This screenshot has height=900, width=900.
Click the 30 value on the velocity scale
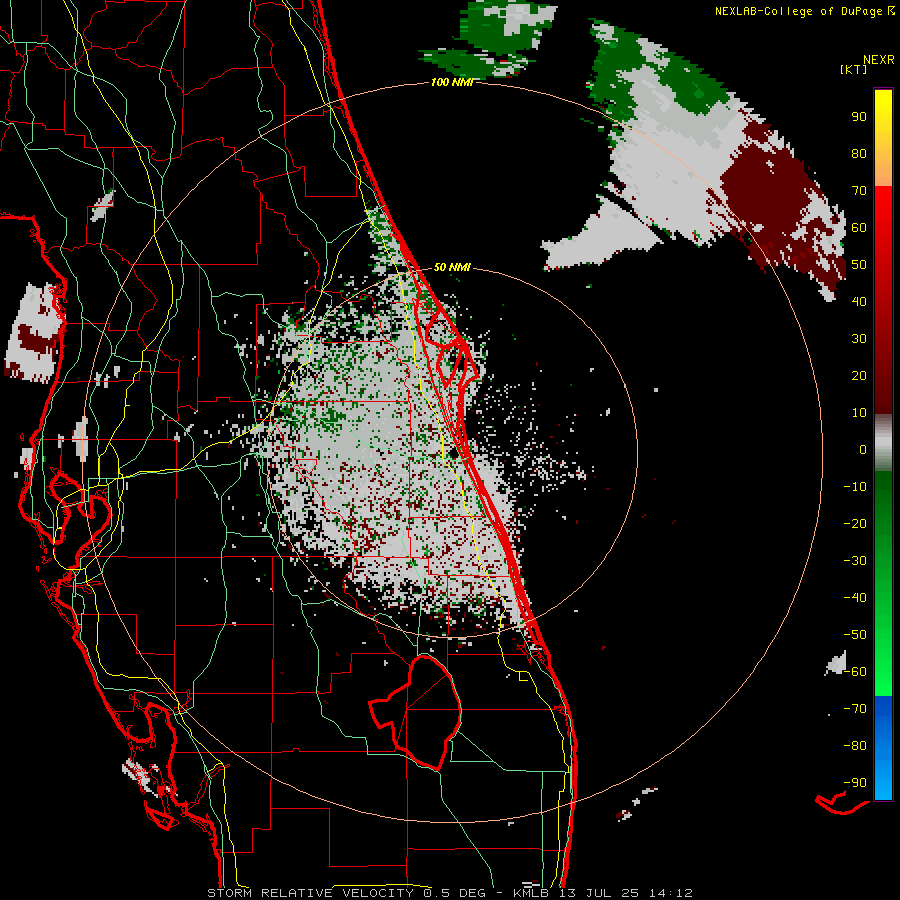tap(859, 339)
